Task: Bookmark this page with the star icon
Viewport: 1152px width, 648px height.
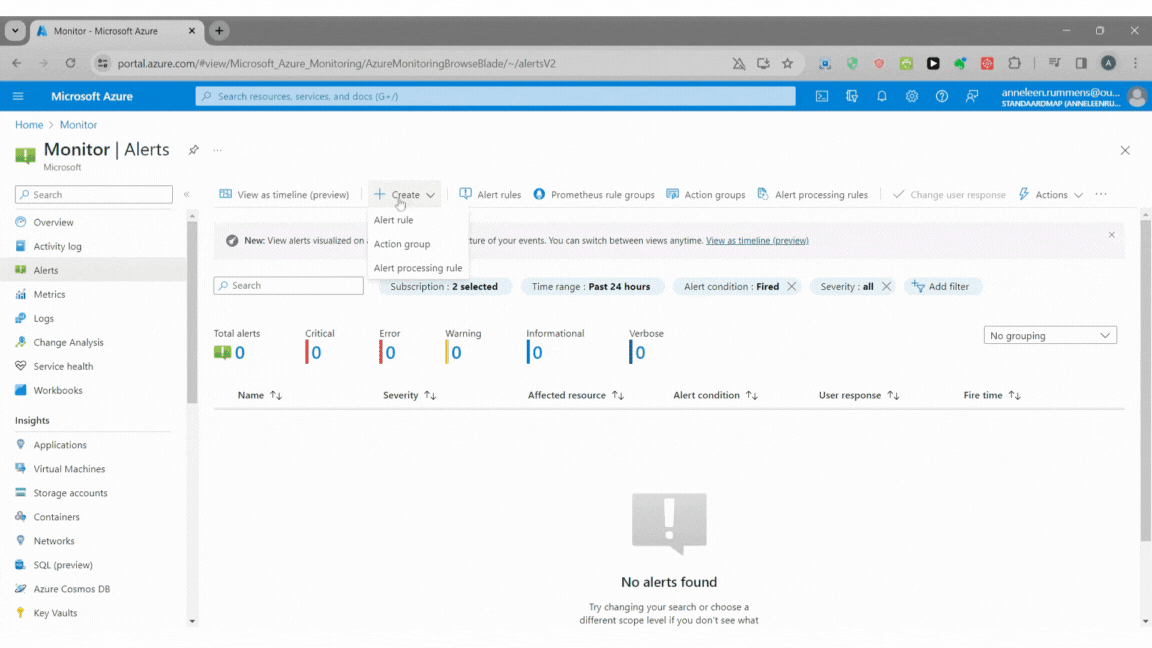Action: [x=788, y=64]
